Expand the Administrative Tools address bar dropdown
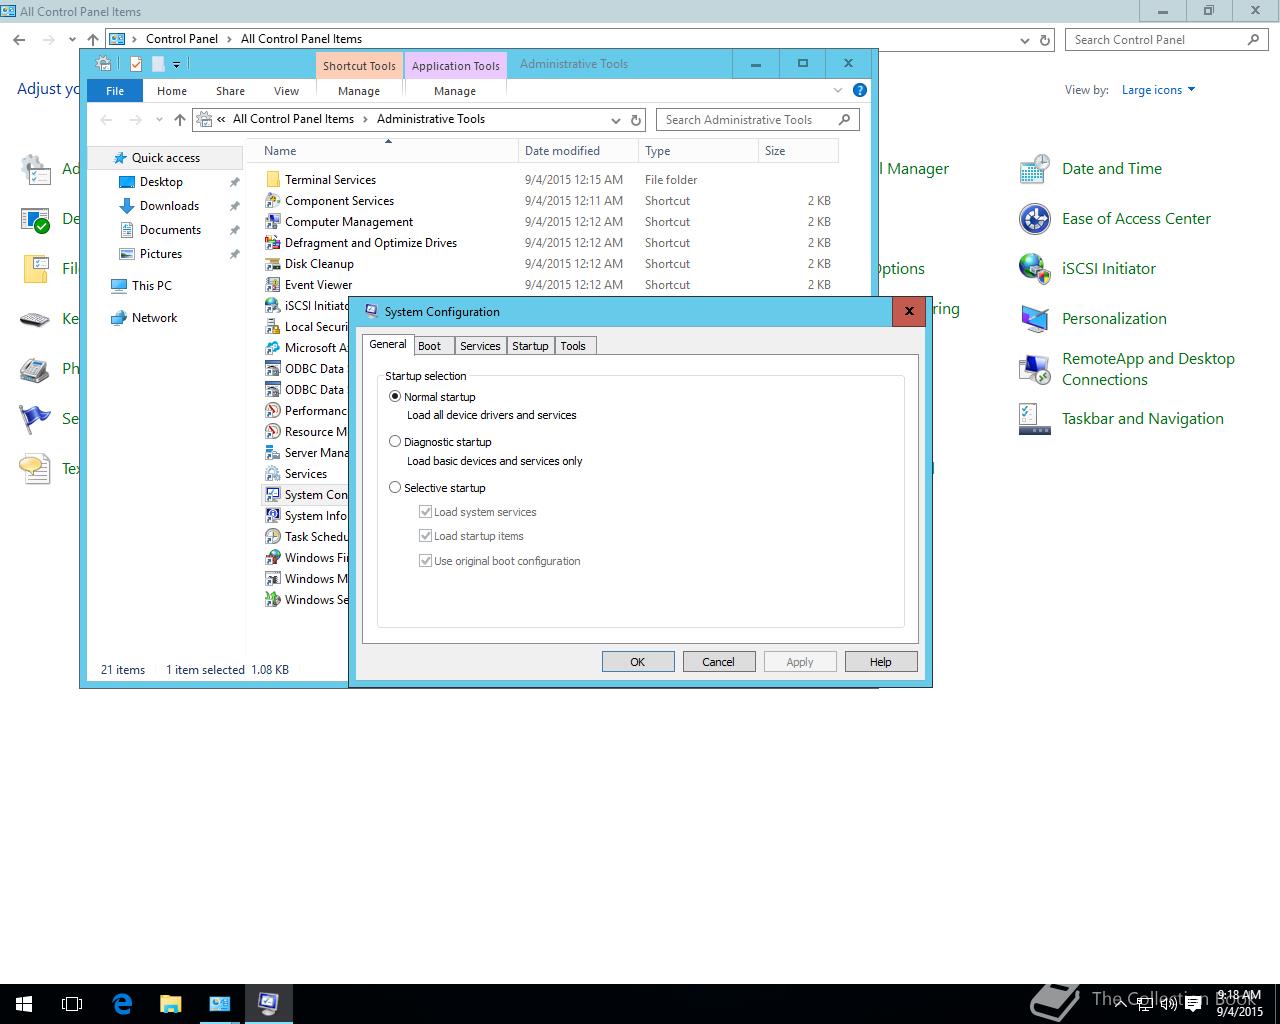 (616, 120)
